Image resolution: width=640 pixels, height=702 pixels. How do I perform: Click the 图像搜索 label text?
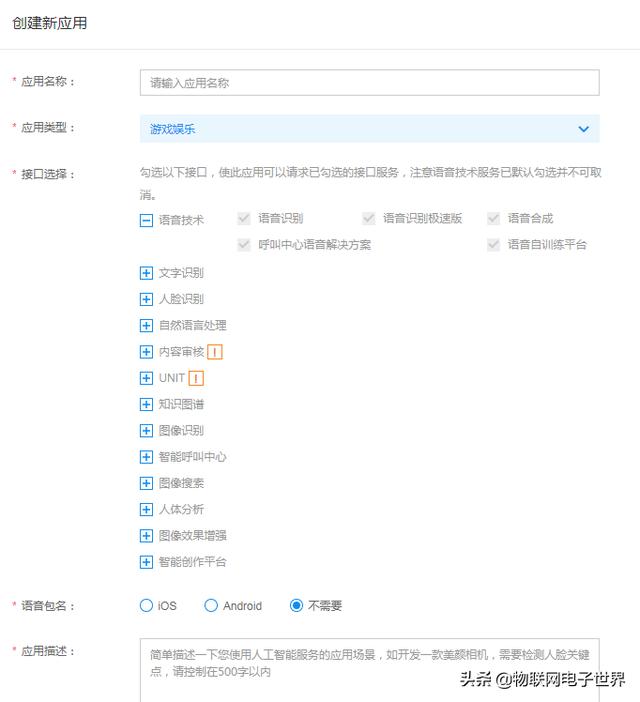tap(181, 483)
